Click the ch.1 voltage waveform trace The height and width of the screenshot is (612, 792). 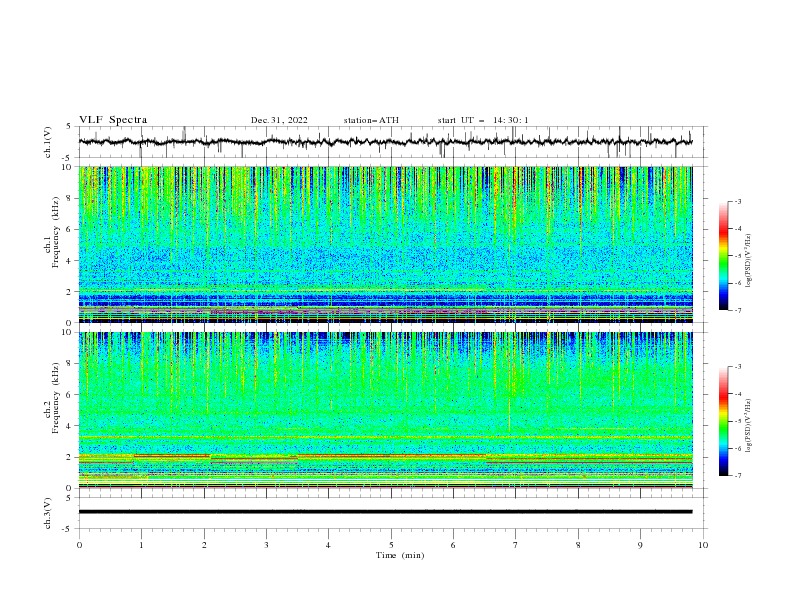click(385, 142)
